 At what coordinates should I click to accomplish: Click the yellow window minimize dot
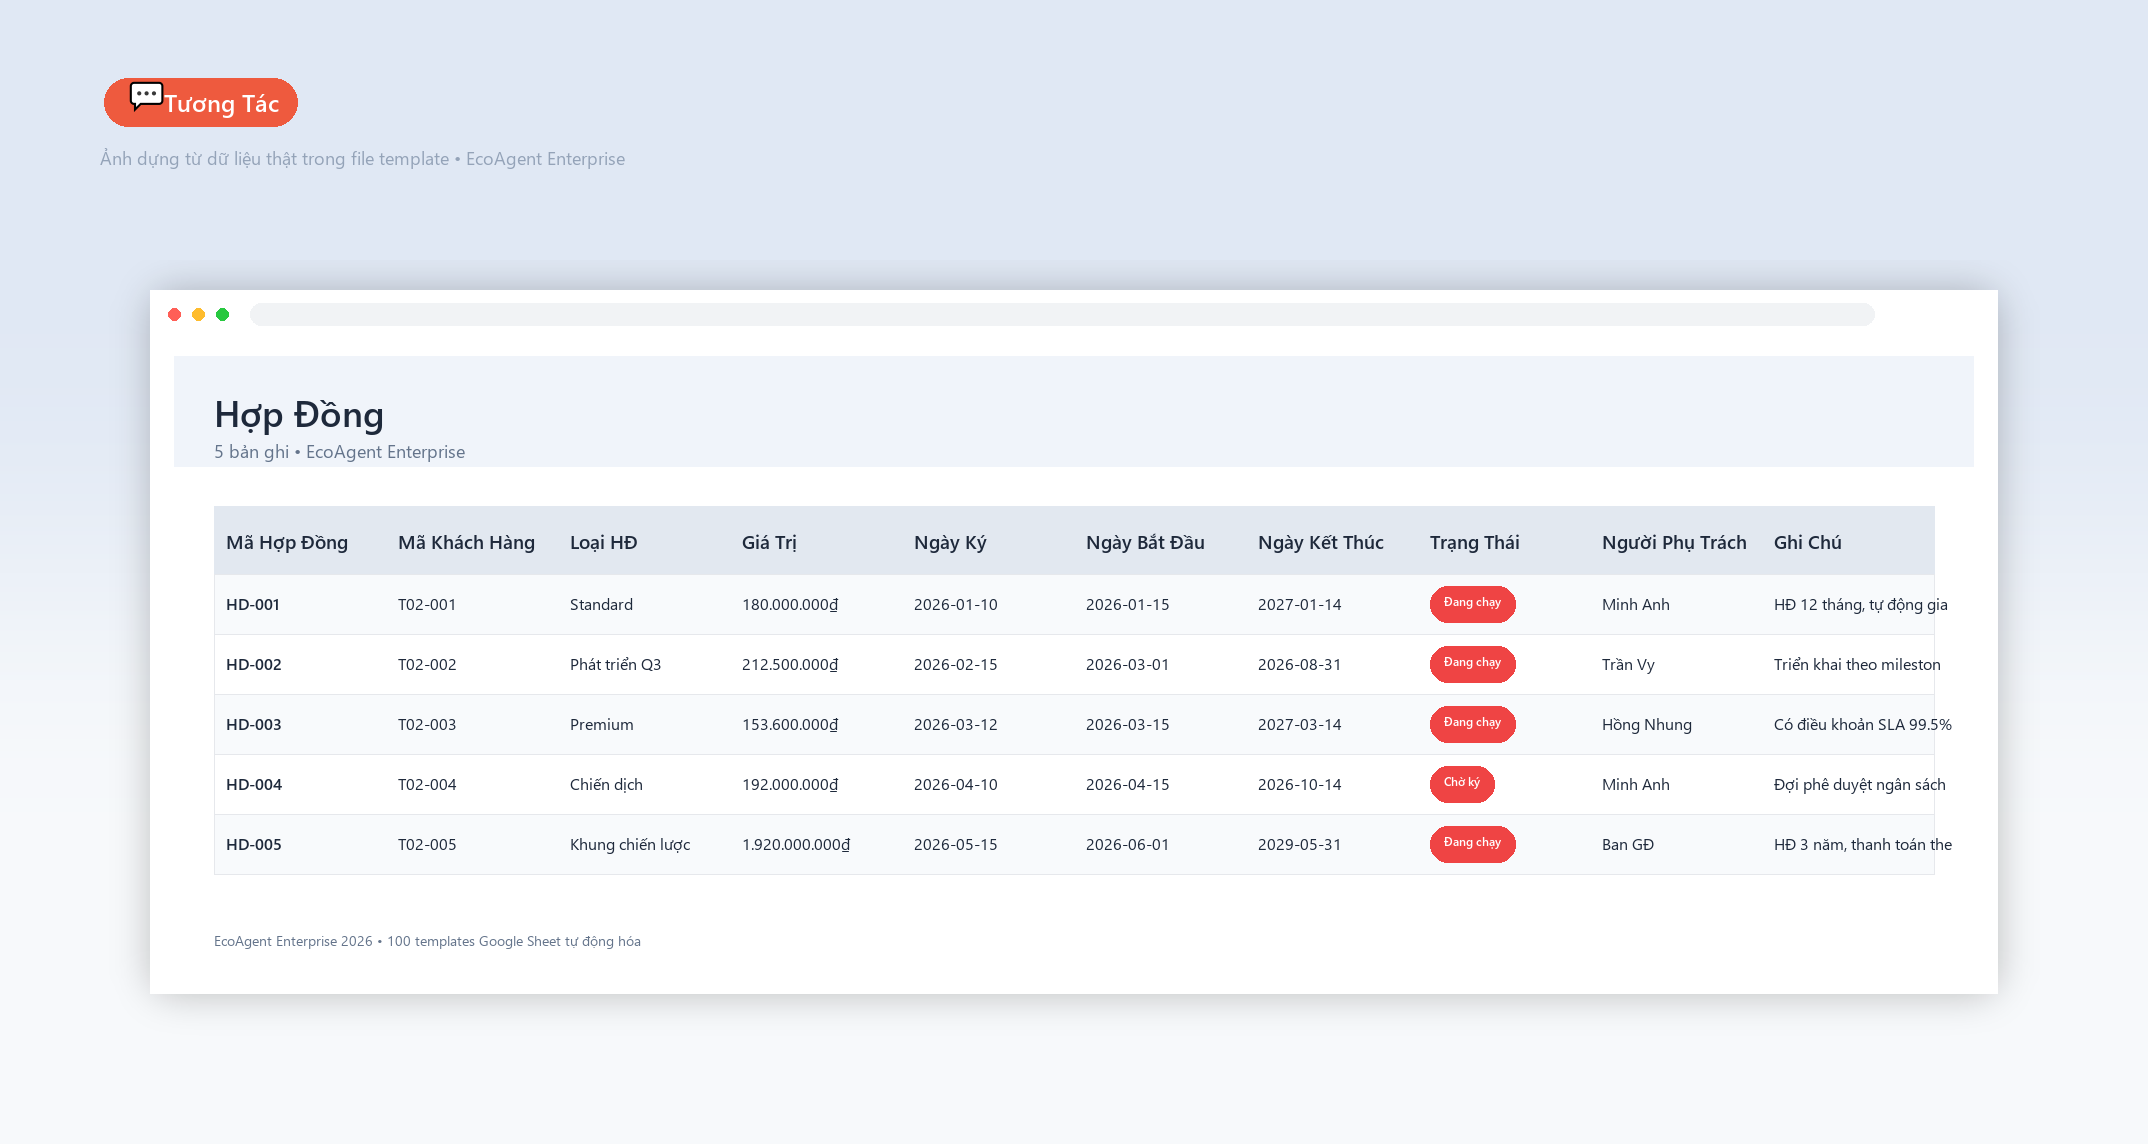199,315
